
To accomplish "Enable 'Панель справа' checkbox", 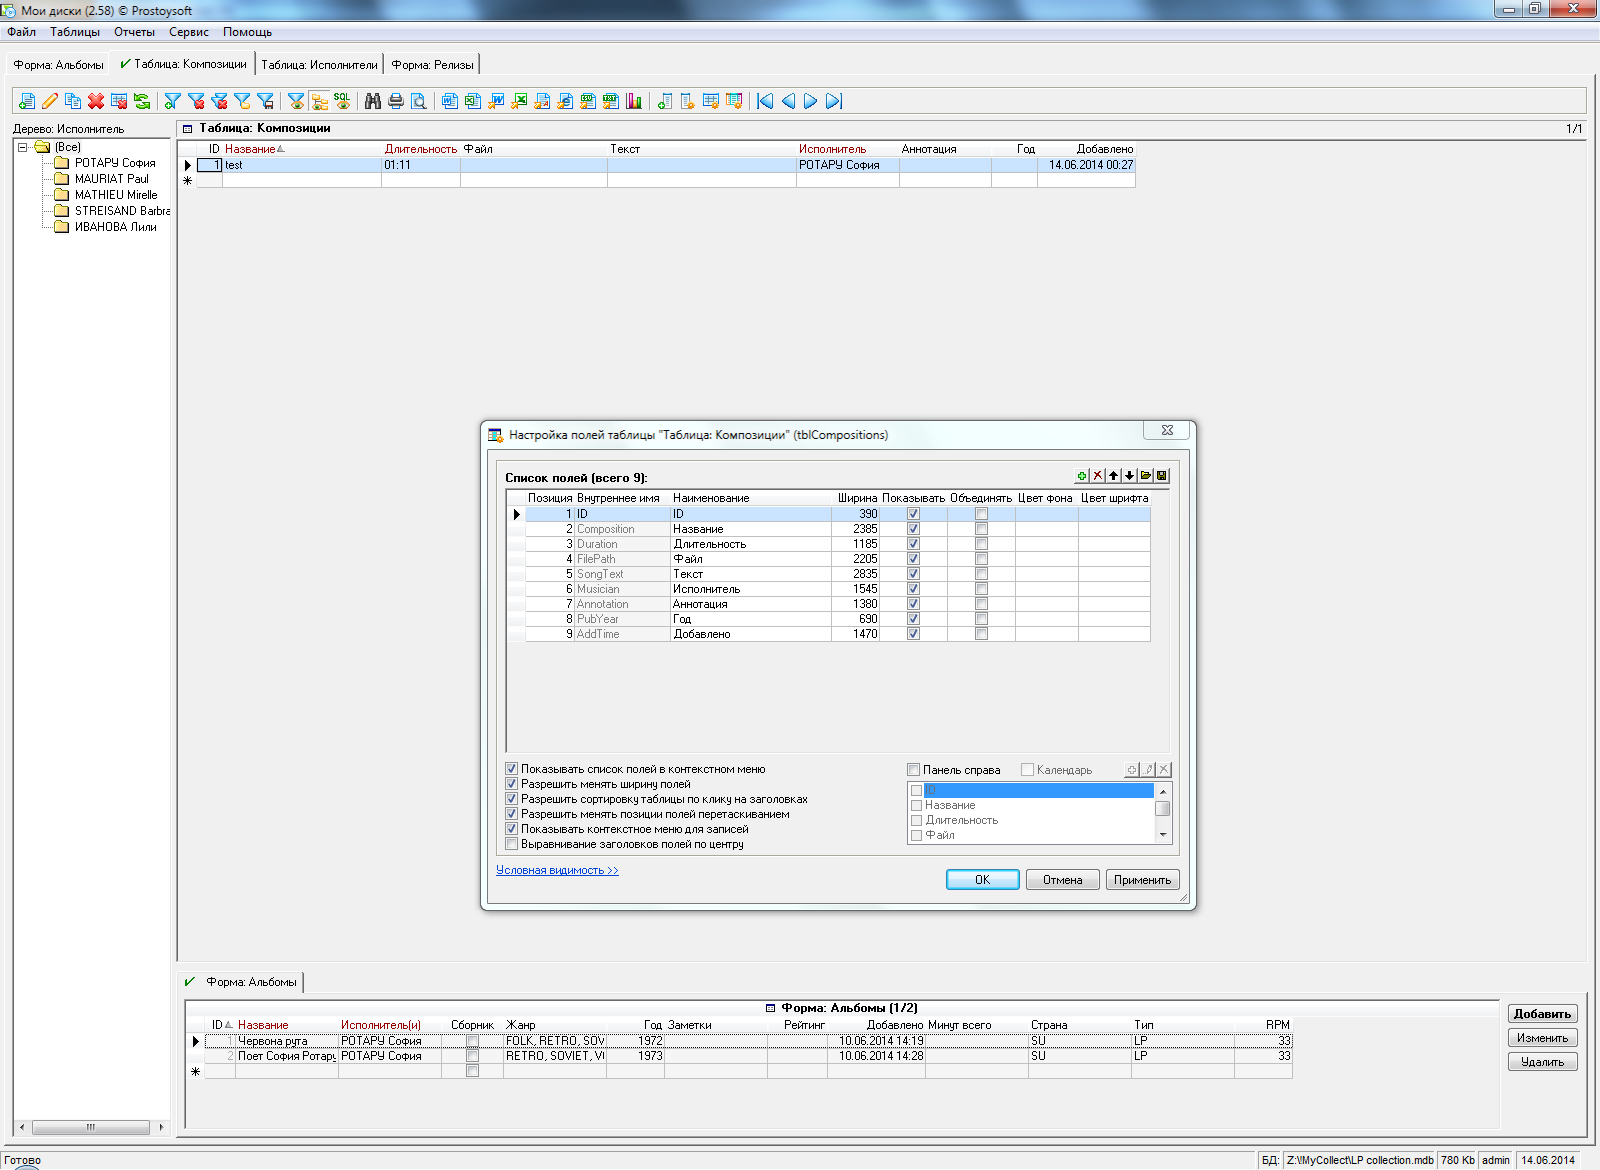I will tap(914, 770).
